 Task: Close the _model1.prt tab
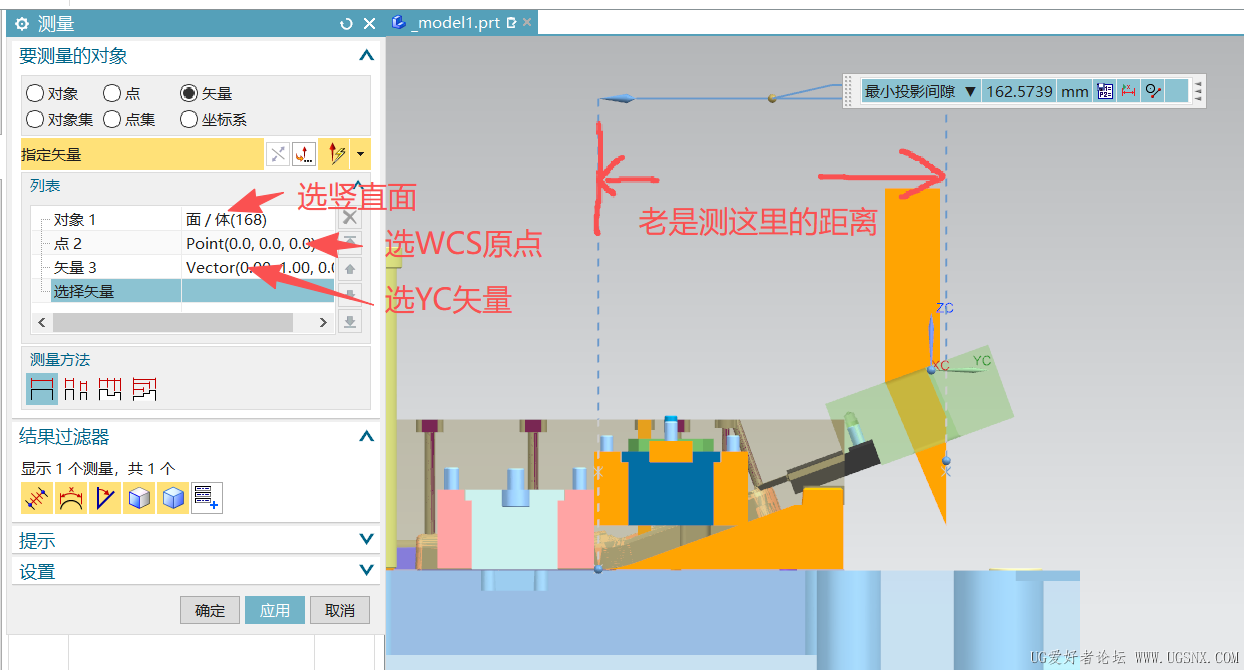coord(527,22)
